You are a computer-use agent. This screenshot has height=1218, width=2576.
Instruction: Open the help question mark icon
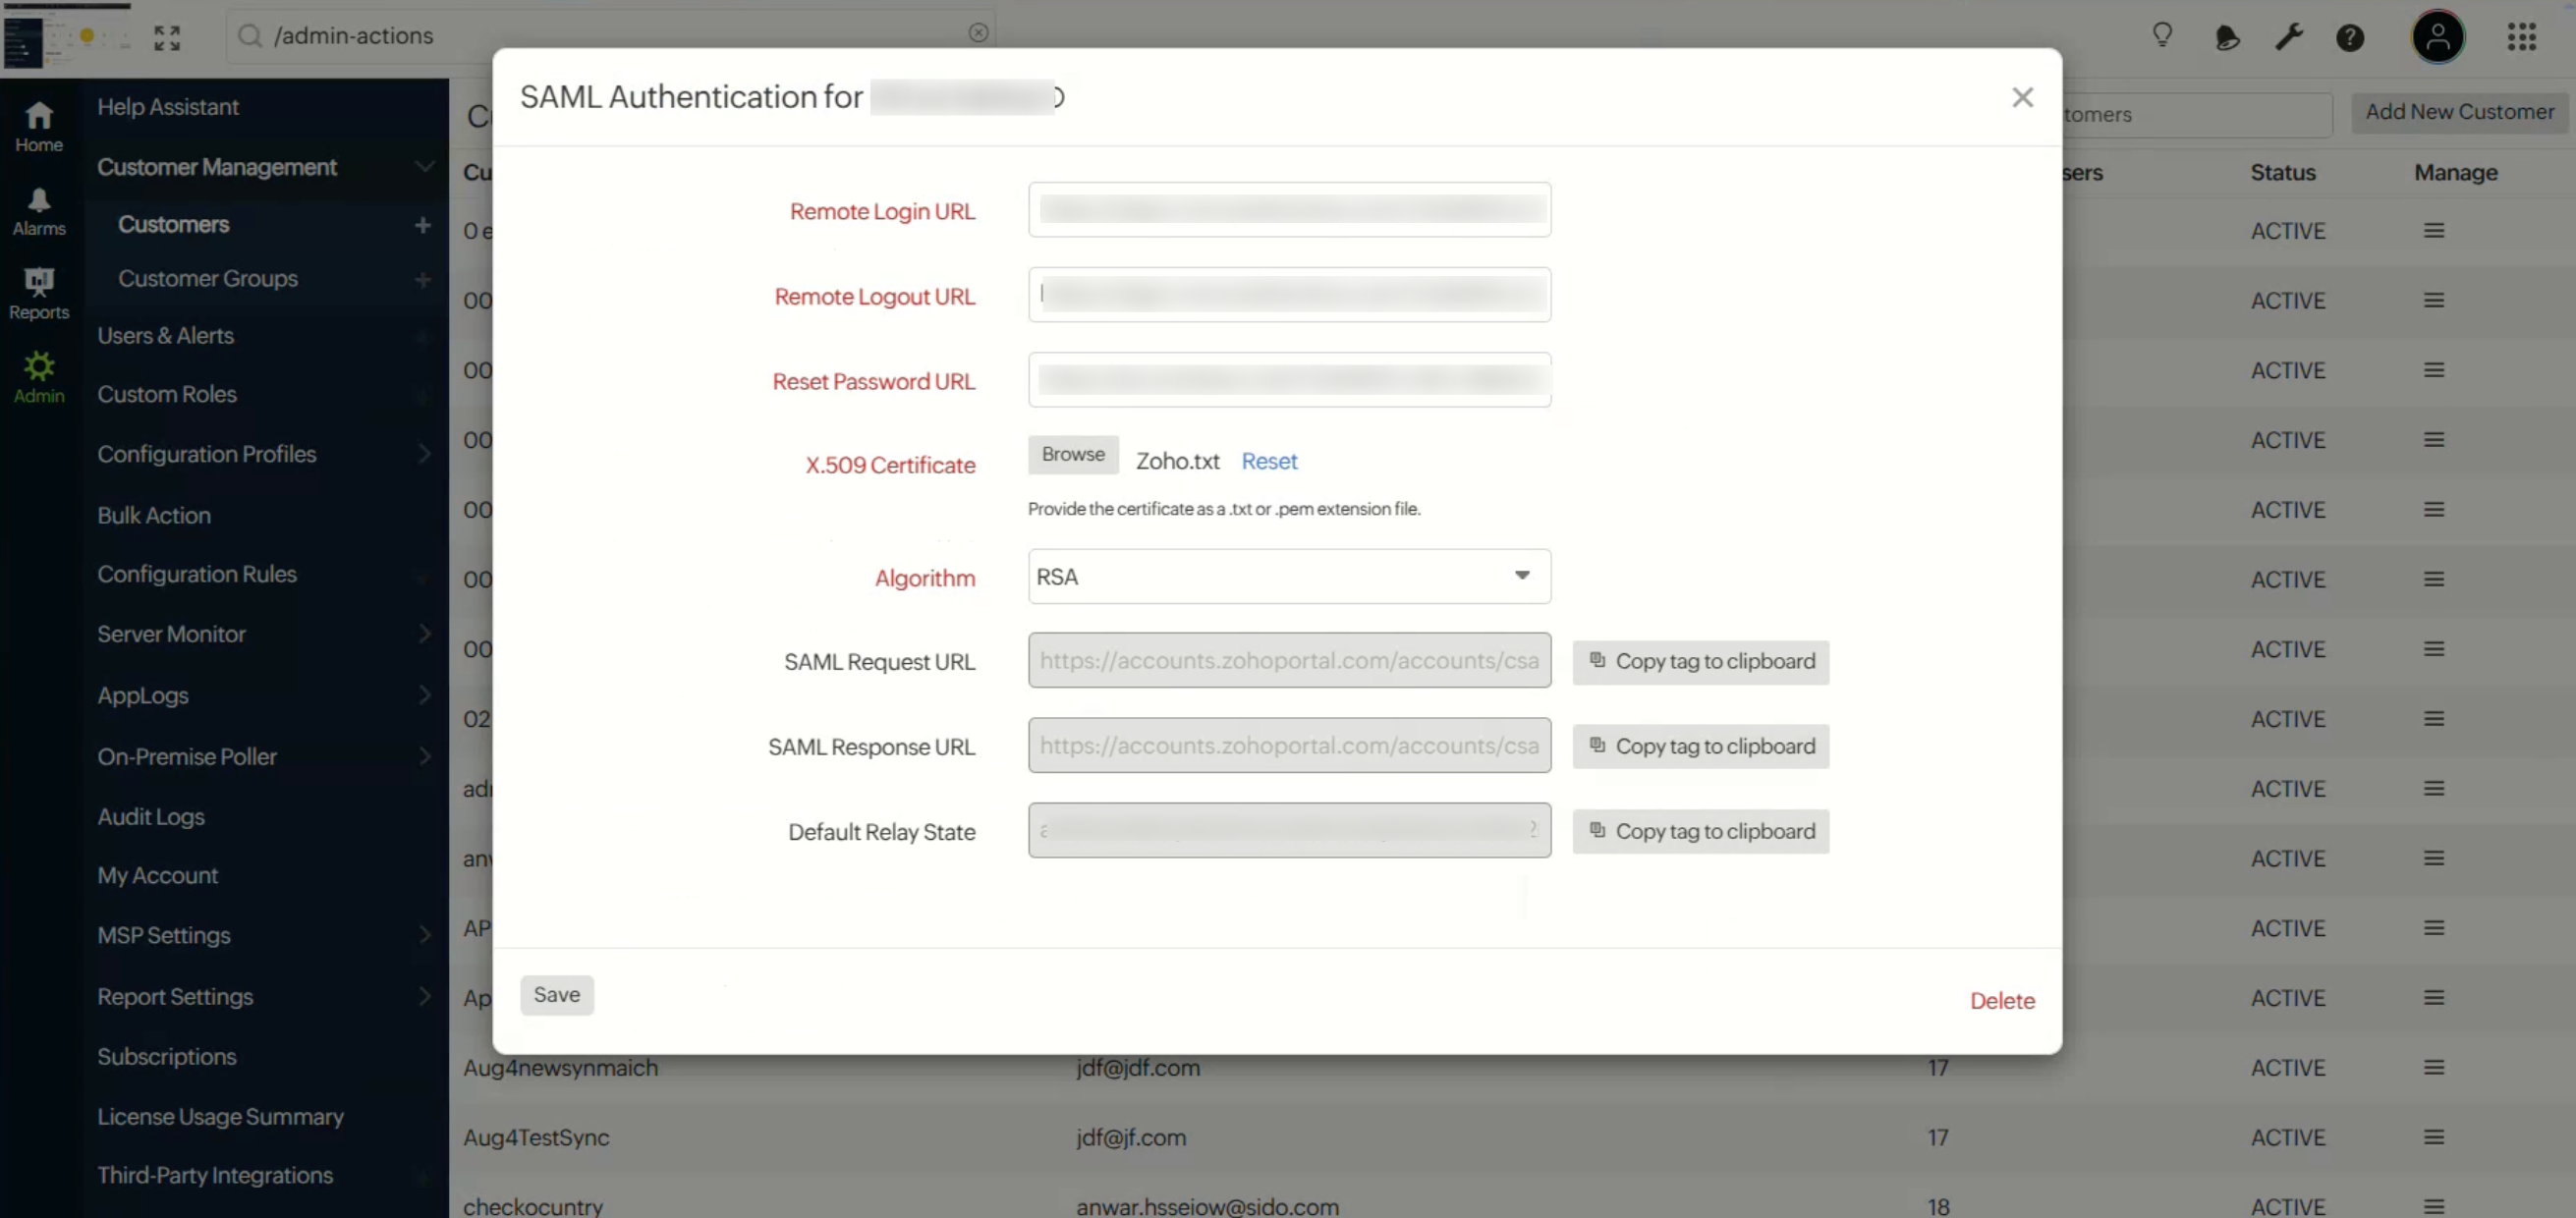pyautogui.click(x=2349, y=37)
